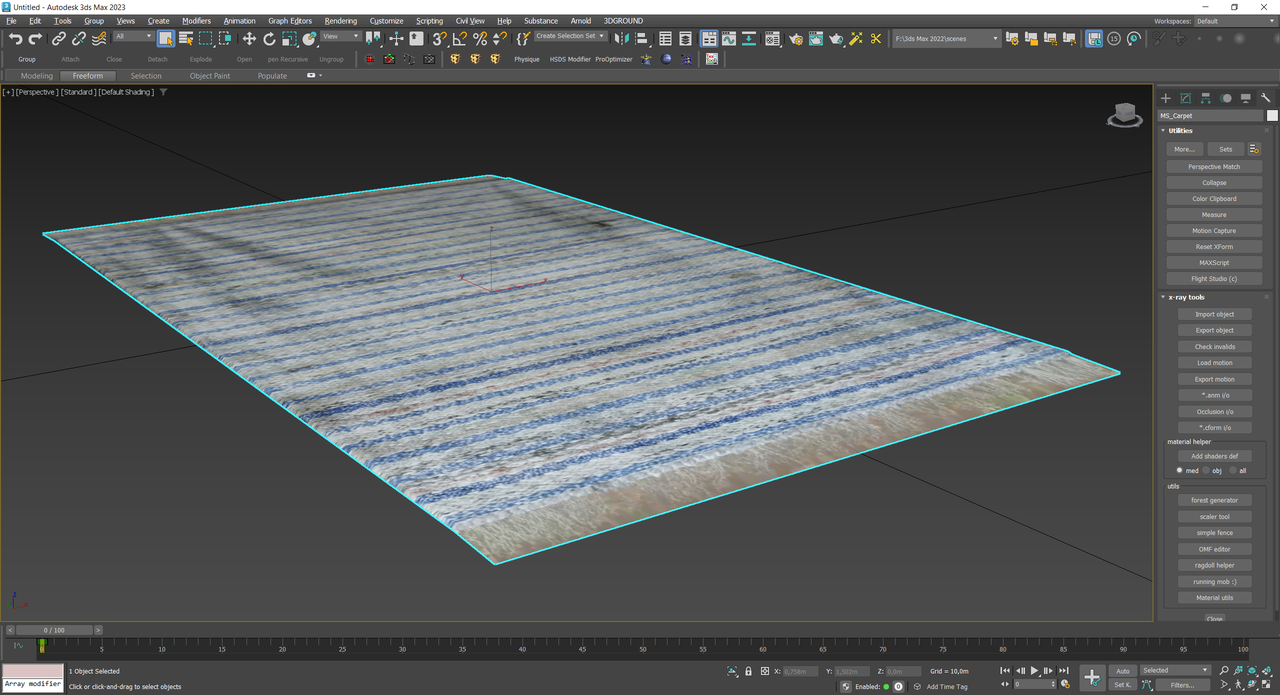Expand the Create Selection Set dropdown
Viewport: 1280px width, 695px height.
pos(602,36)
